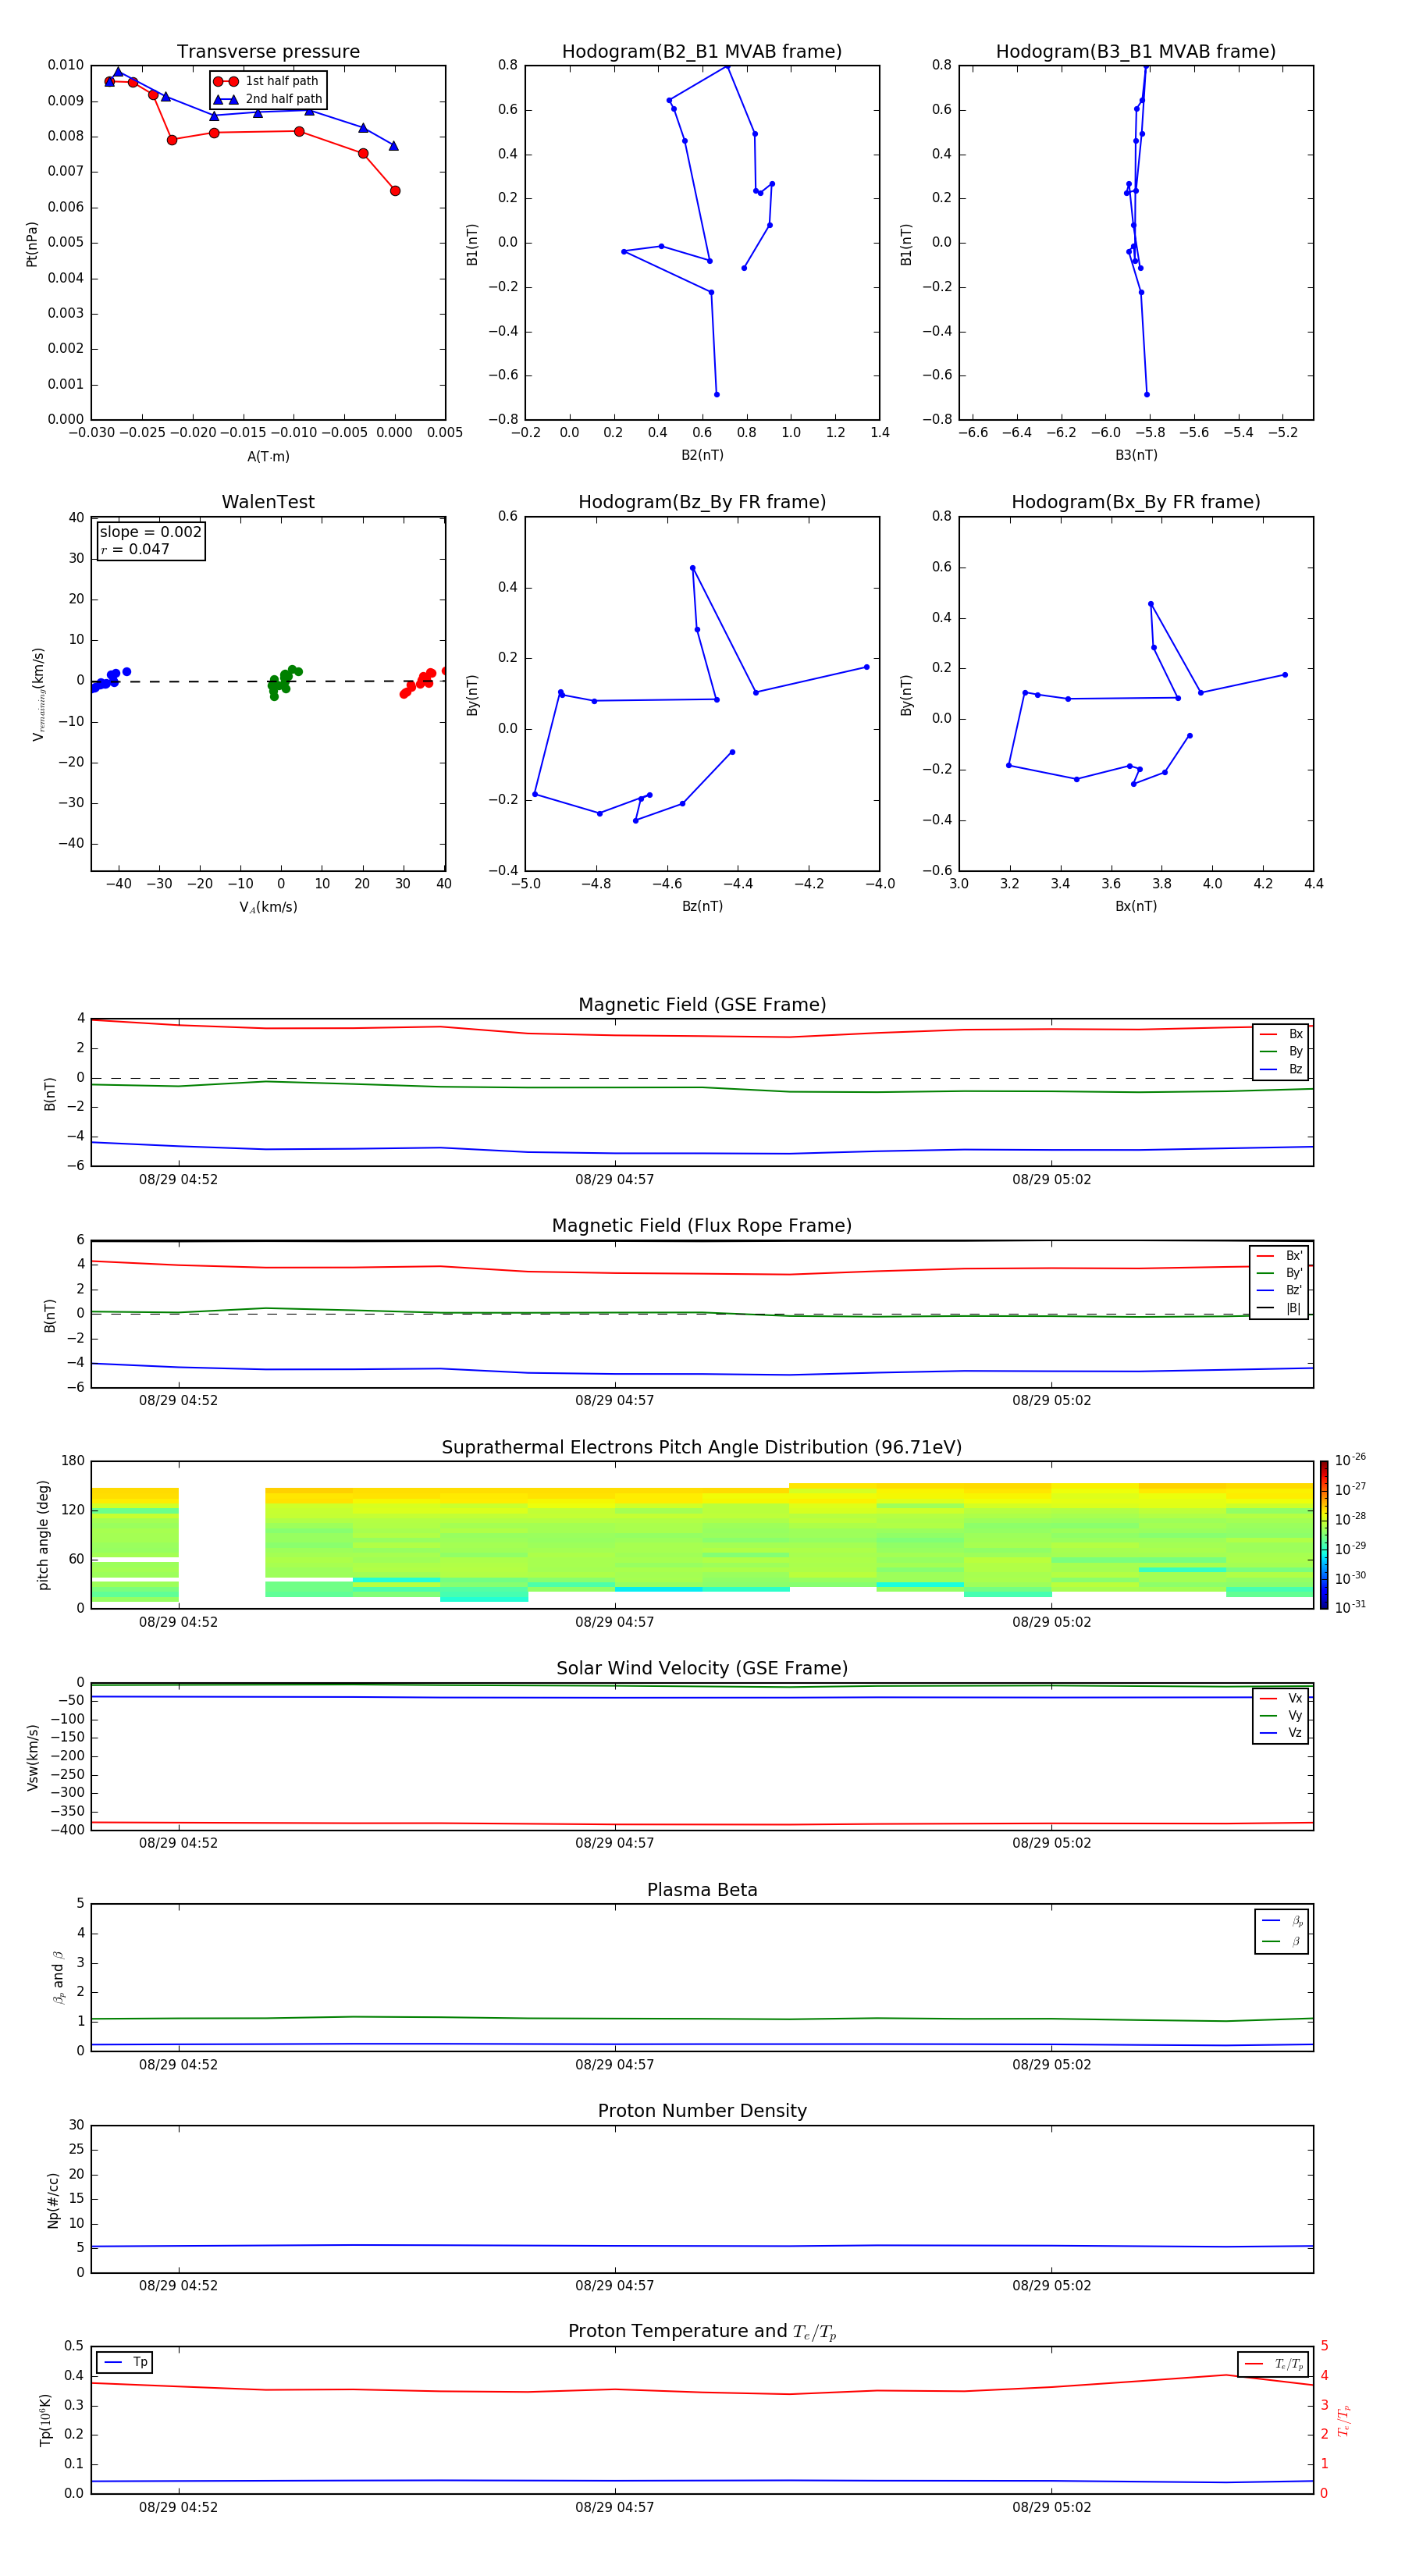Image resolution: width=1405 pixels, height=2576 pixels.
Task: Click the lowest red point in Transverse pressure plot
Action: click(395, 191)
